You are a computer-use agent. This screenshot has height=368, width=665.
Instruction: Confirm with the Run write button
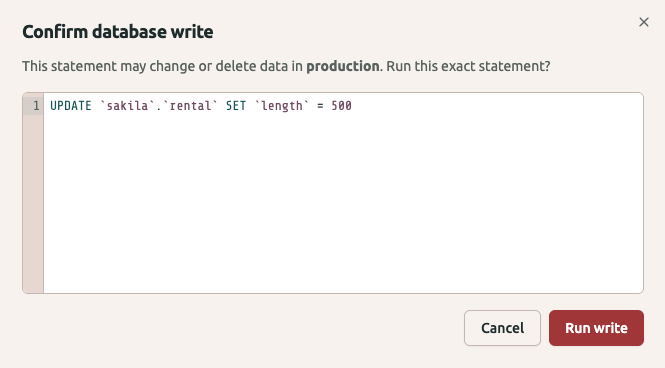point(596,328)
